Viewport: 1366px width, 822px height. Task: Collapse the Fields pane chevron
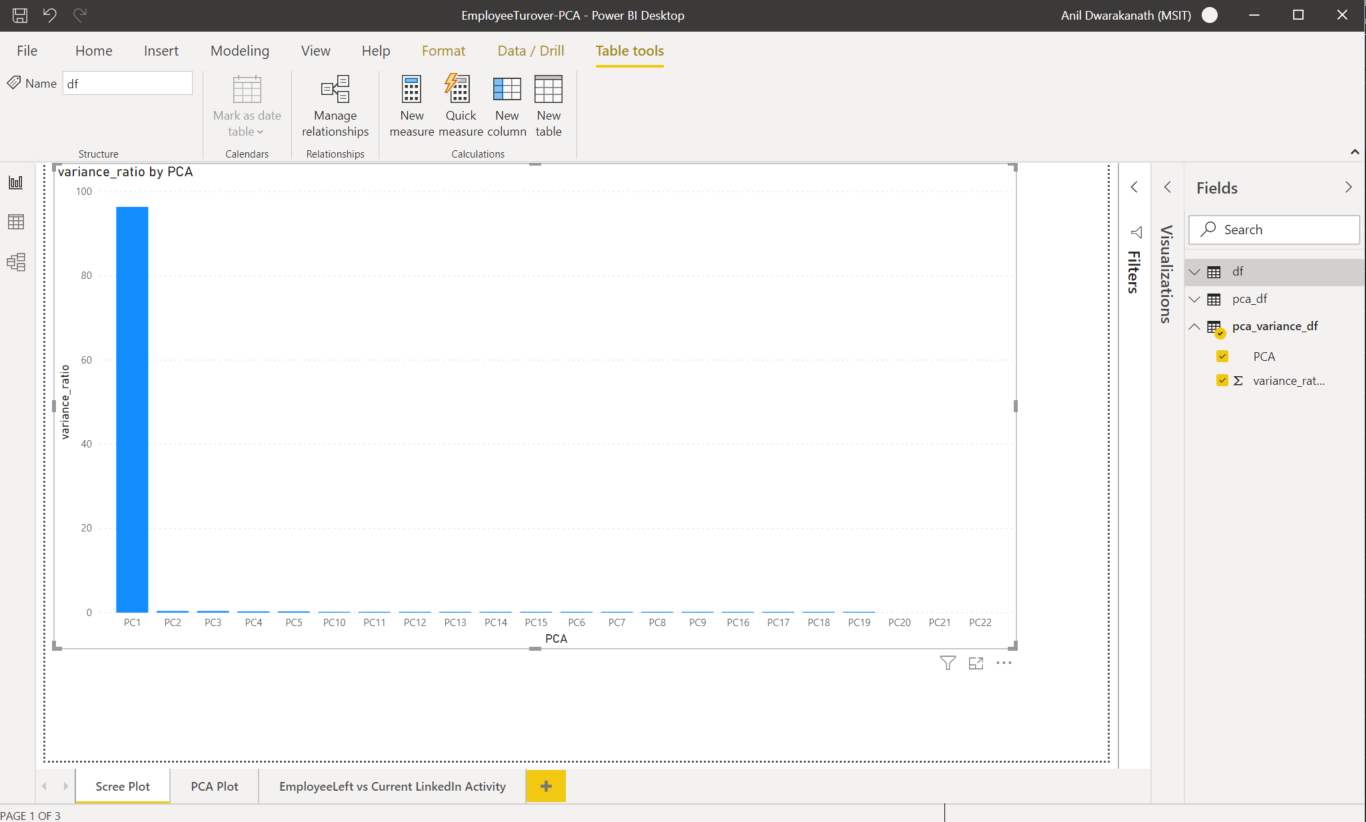coord(1348,187)
